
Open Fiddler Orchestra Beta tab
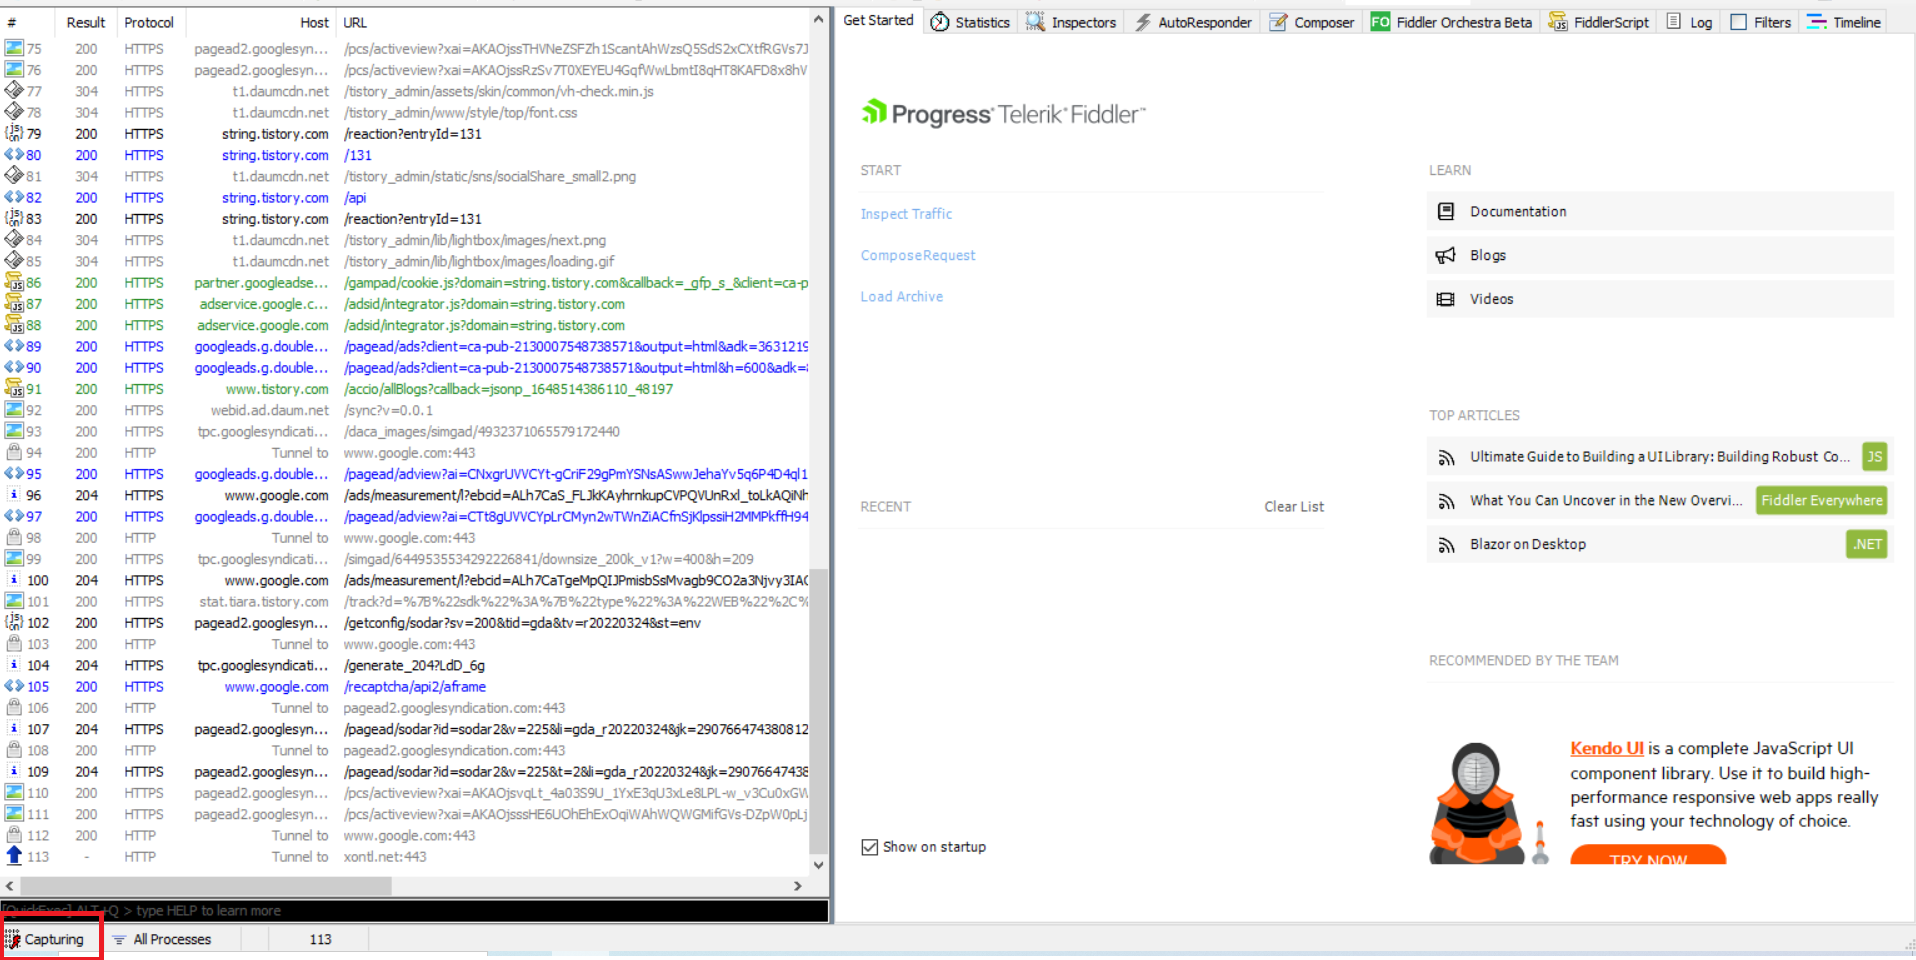coord(1451,22)
